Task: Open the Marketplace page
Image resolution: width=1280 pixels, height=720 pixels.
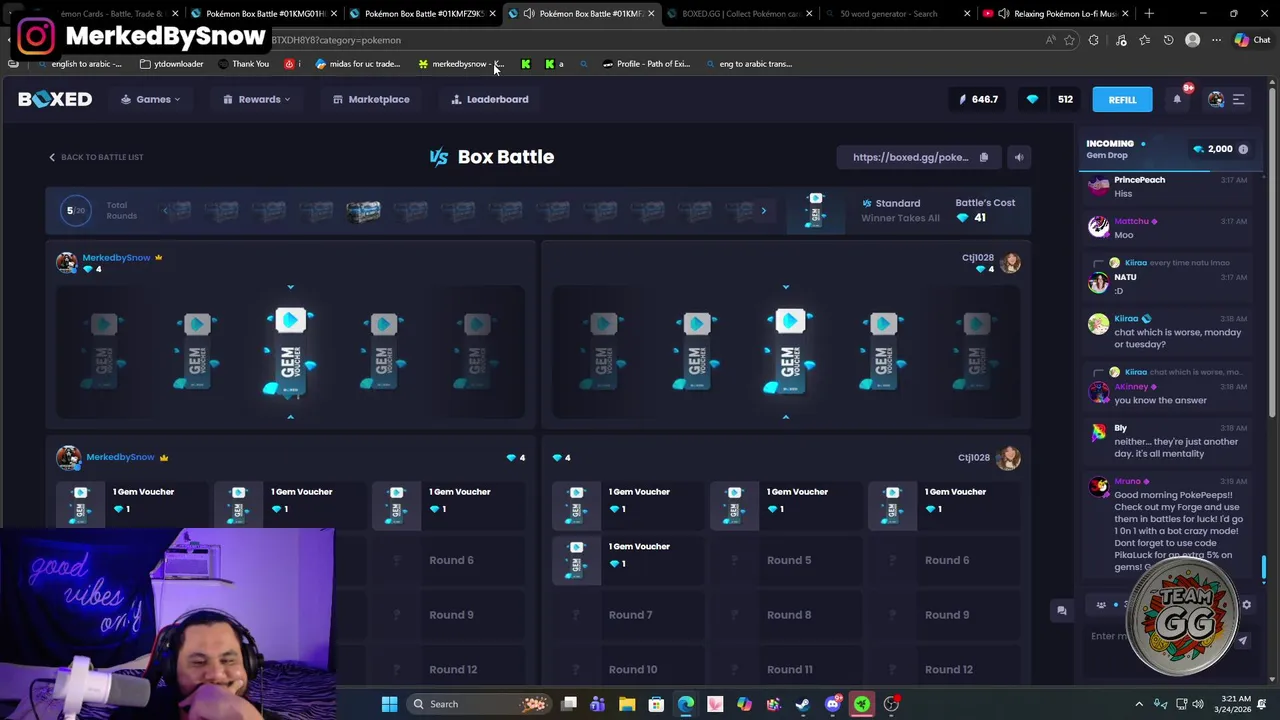Action: pos(371,99)
